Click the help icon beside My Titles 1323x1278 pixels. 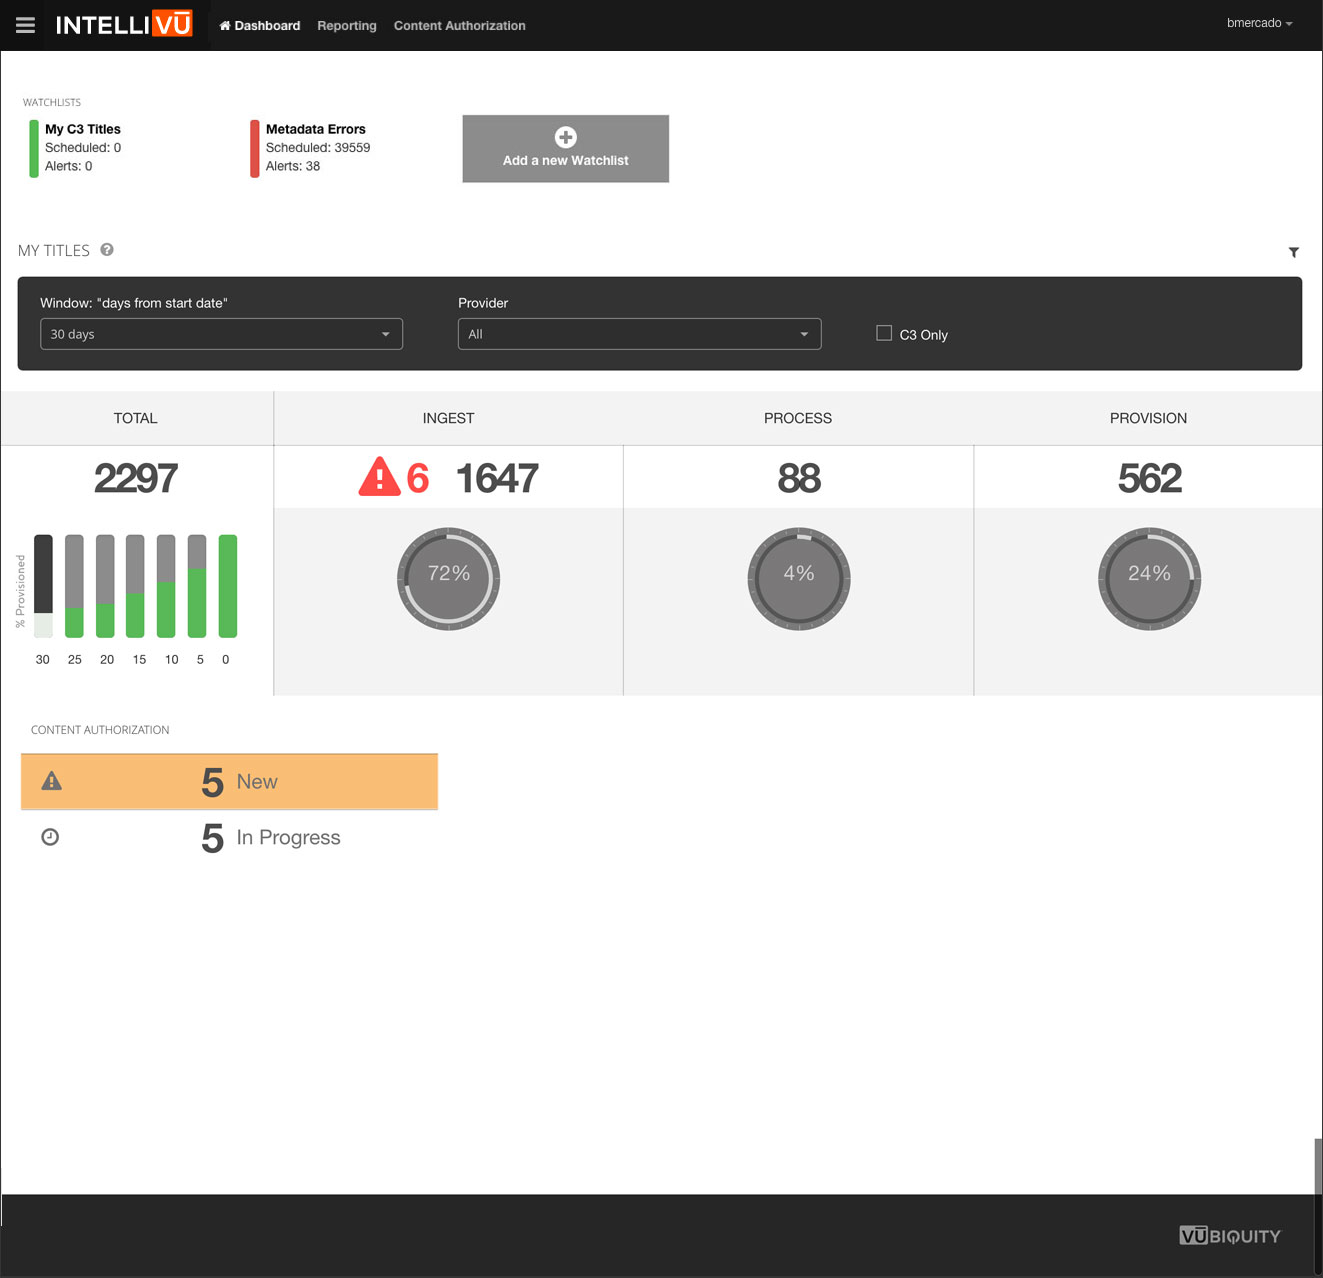107,250
